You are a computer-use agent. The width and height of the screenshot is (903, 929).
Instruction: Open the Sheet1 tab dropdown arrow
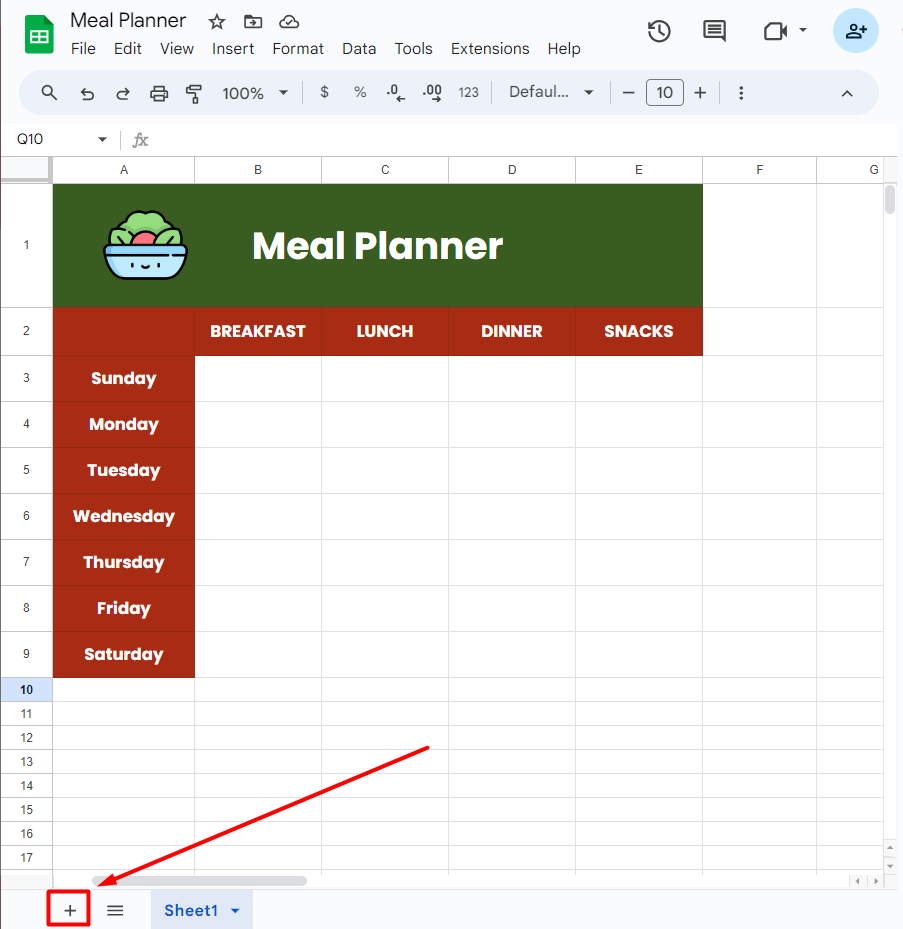point(235,911)
